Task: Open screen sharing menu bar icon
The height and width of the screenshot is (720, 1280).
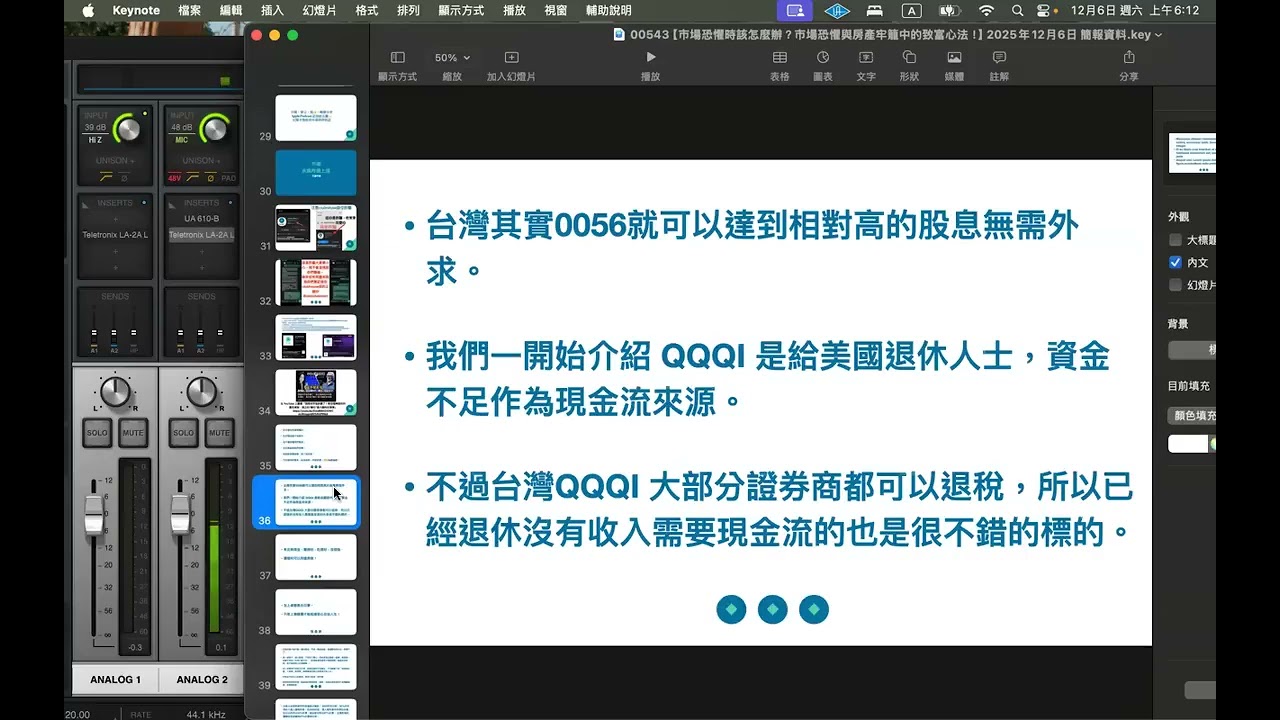Action: (x=796, y=10)
